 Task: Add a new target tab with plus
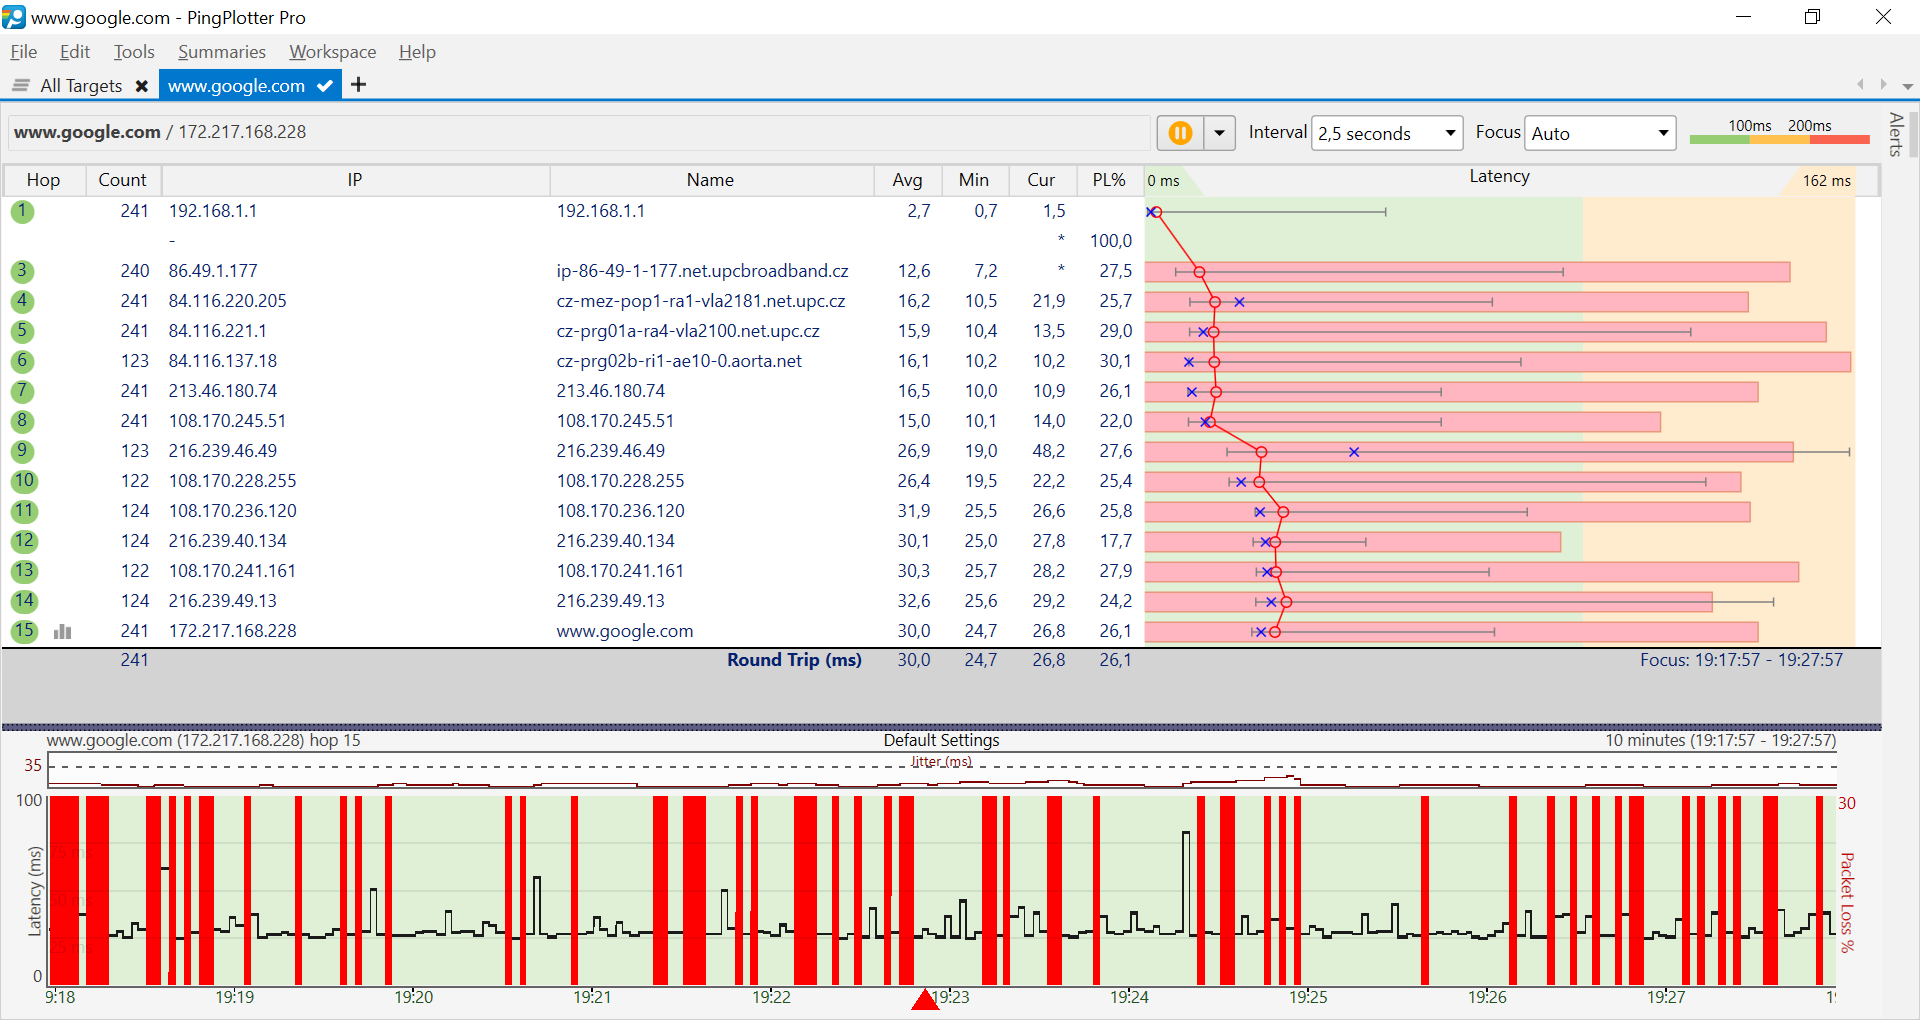click(358, 85)
